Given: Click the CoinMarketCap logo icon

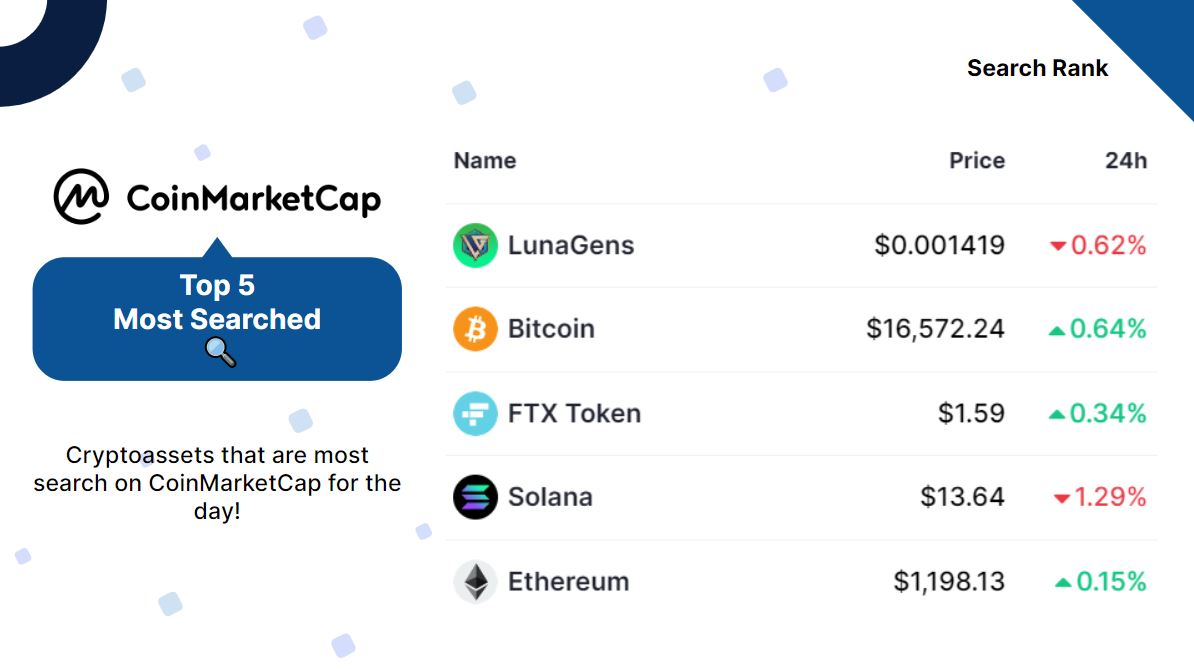Looking at the screenshot, I should point(81,197).
